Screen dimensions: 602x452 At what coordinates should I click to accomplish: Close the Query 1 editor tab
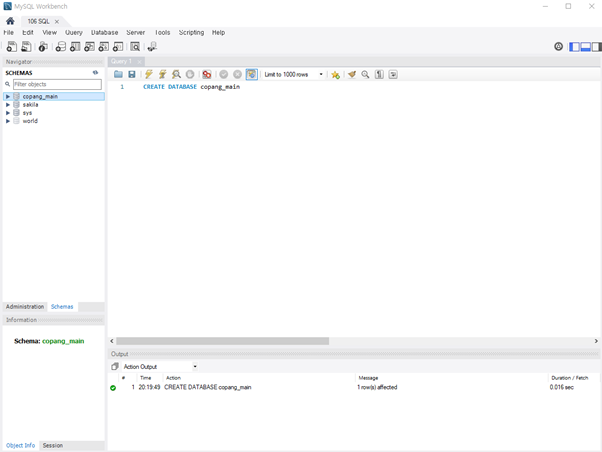tap(139, 61)
